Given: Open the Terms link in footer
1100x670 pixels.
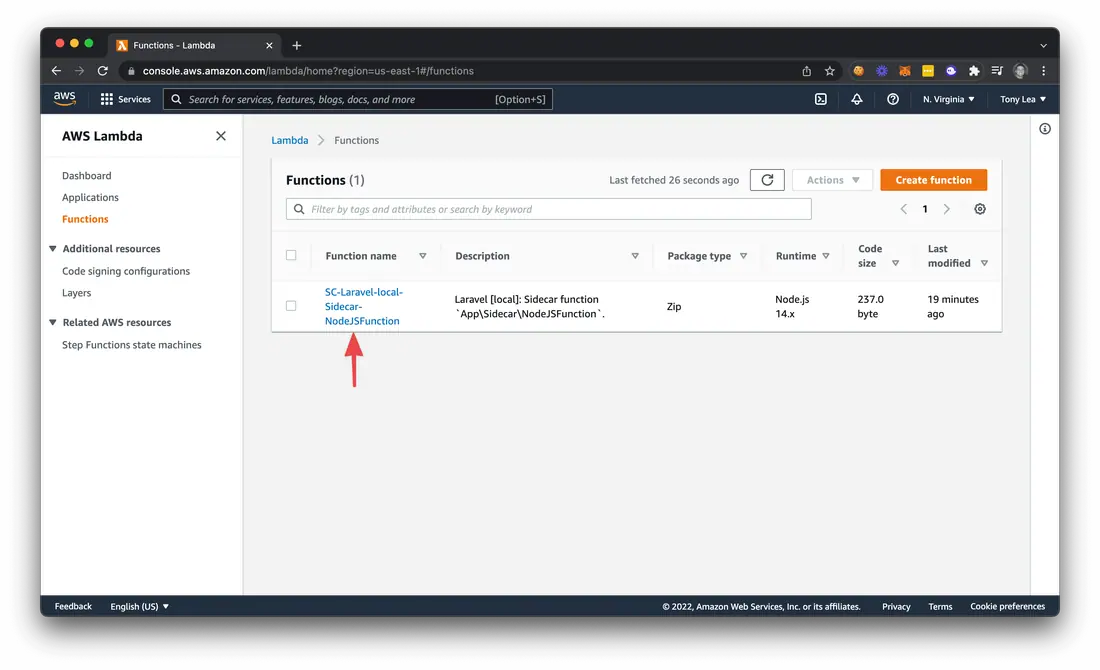Looking at the screenshot, I should (940, 606).
